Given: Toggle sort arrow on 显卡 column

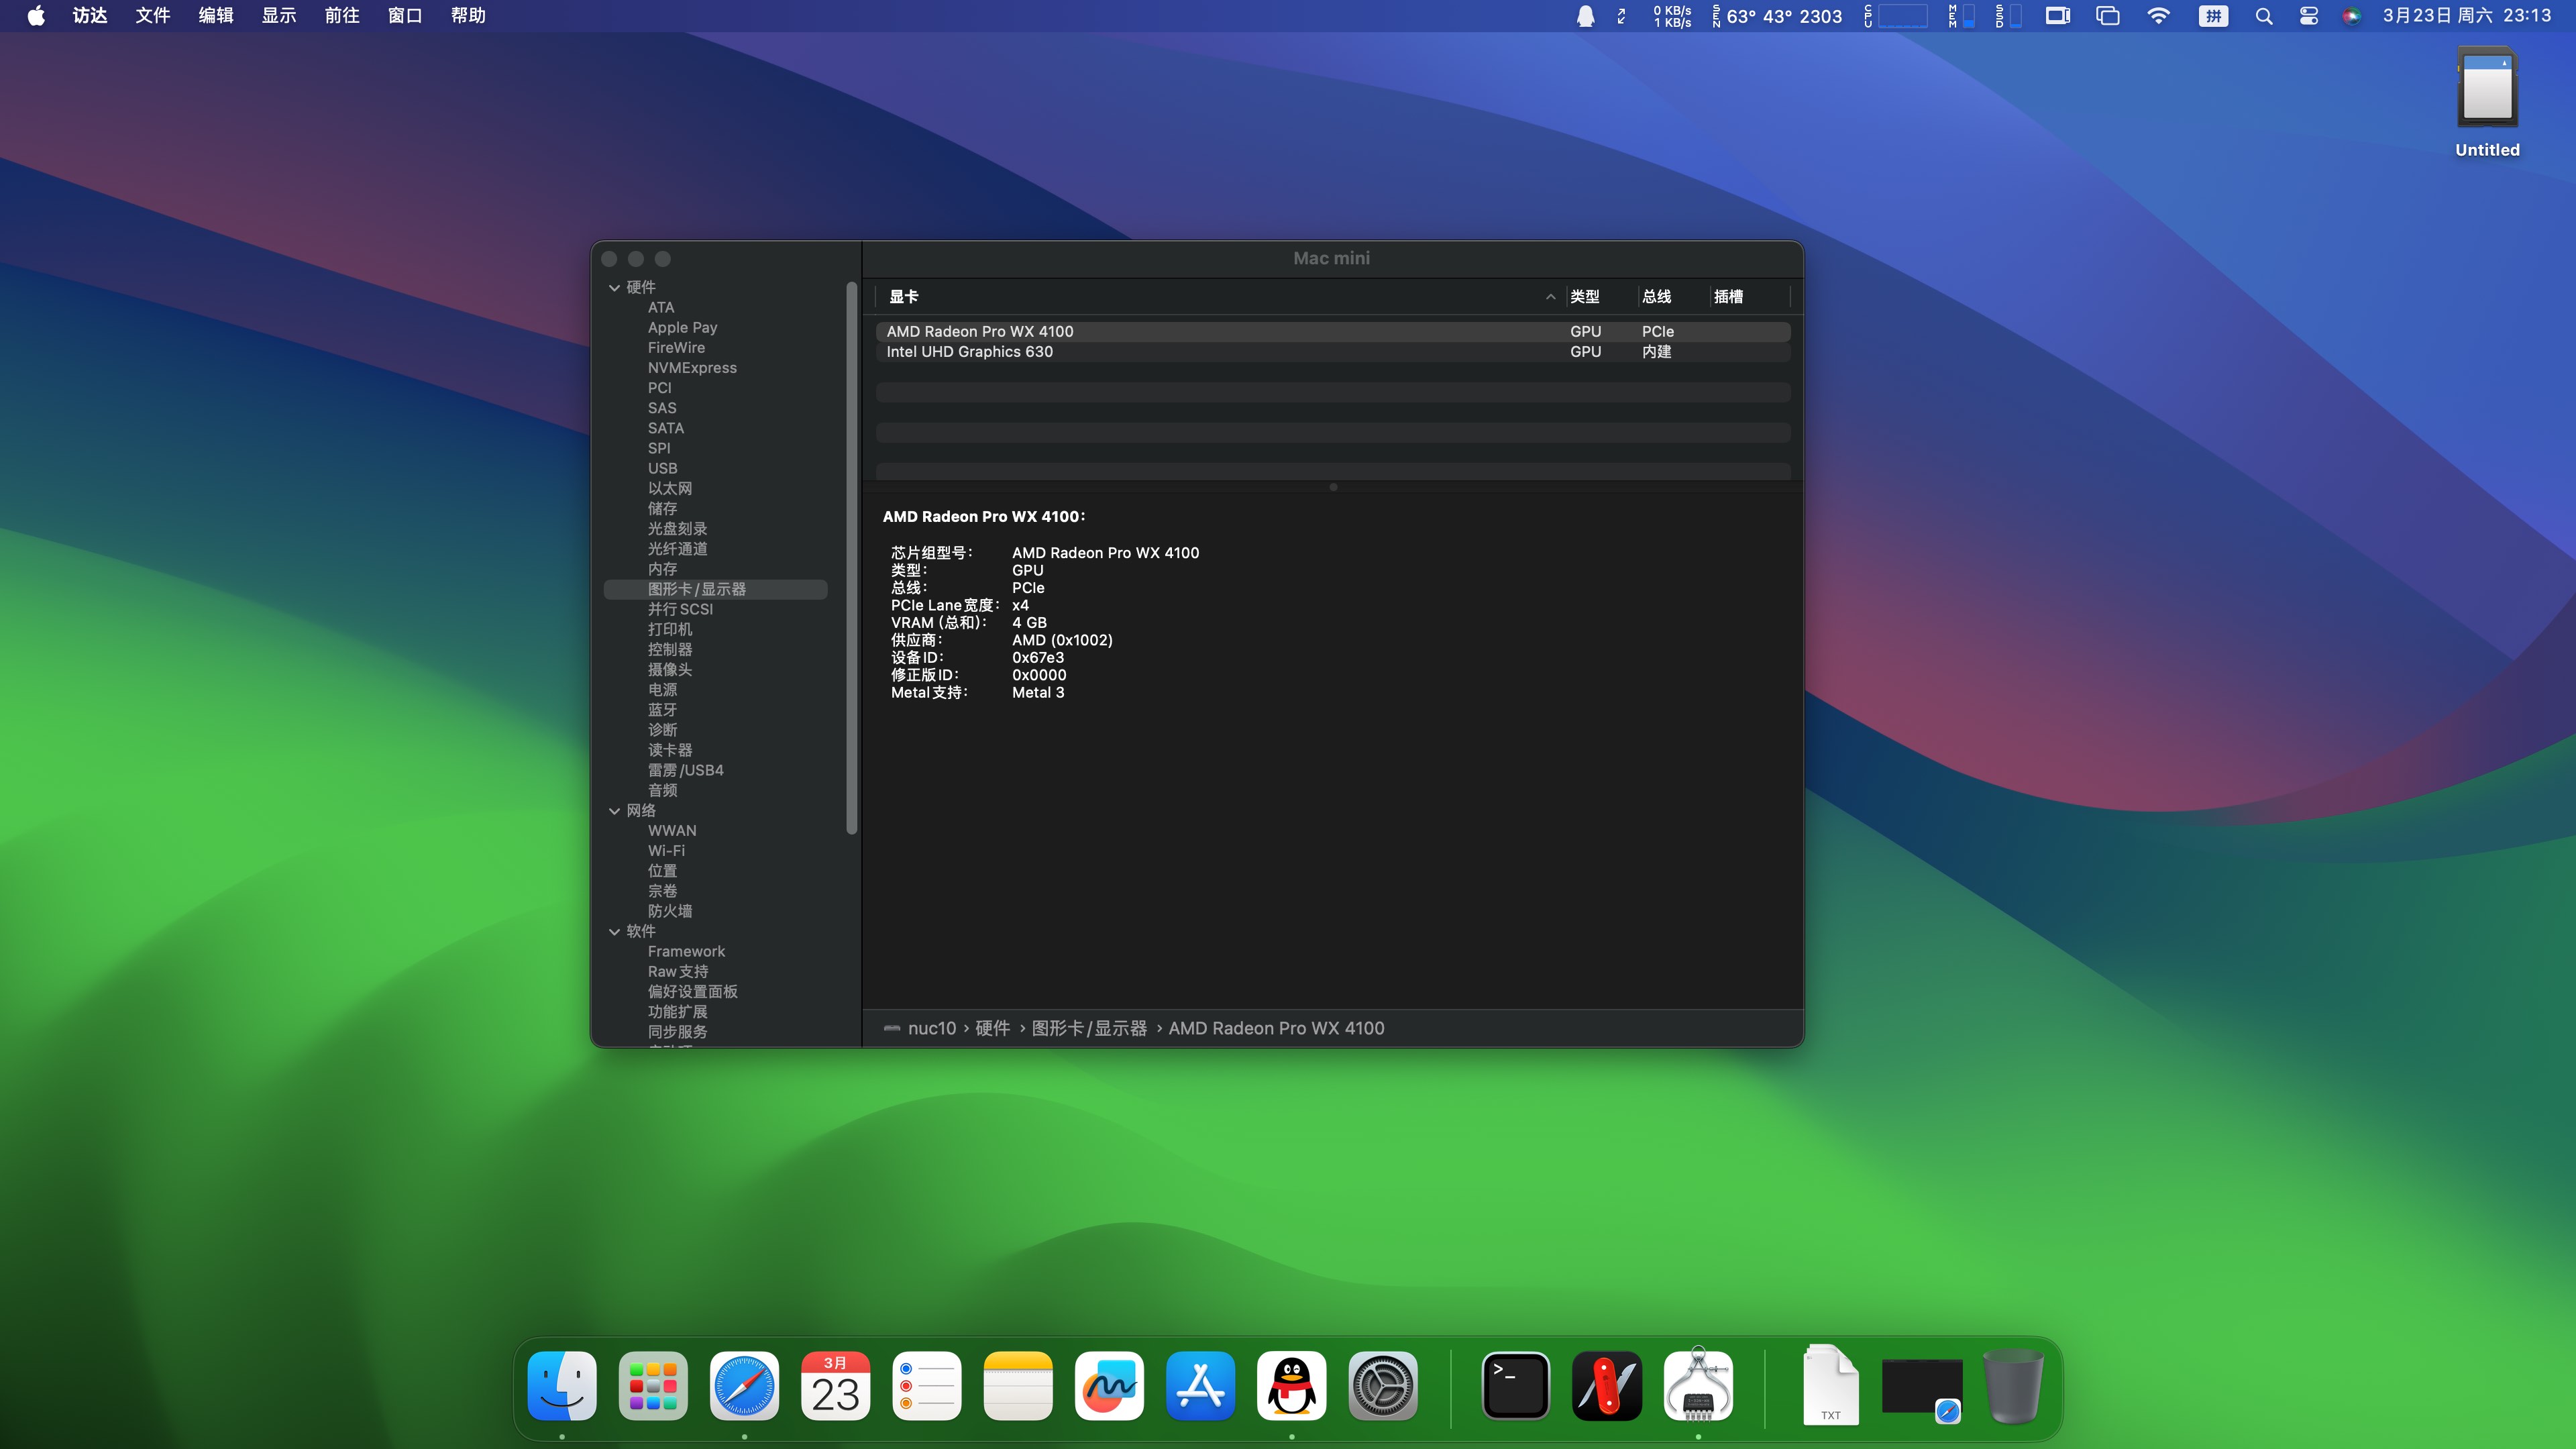Looking at the screenshot, I should [x=1550, y=297].
